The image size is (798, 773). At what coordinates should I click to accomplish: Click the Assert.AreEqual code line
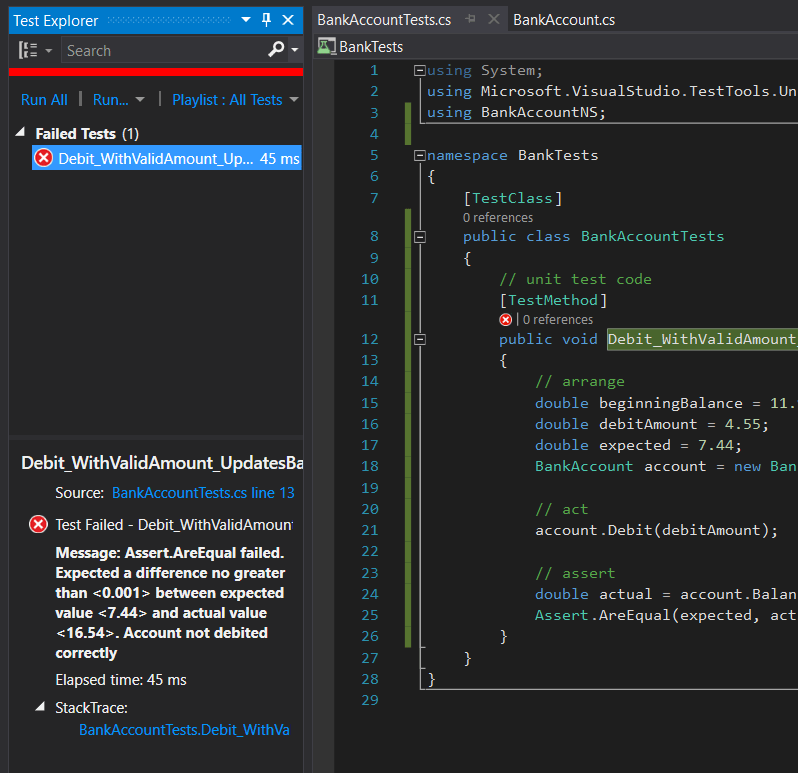(x=666, y=615)
